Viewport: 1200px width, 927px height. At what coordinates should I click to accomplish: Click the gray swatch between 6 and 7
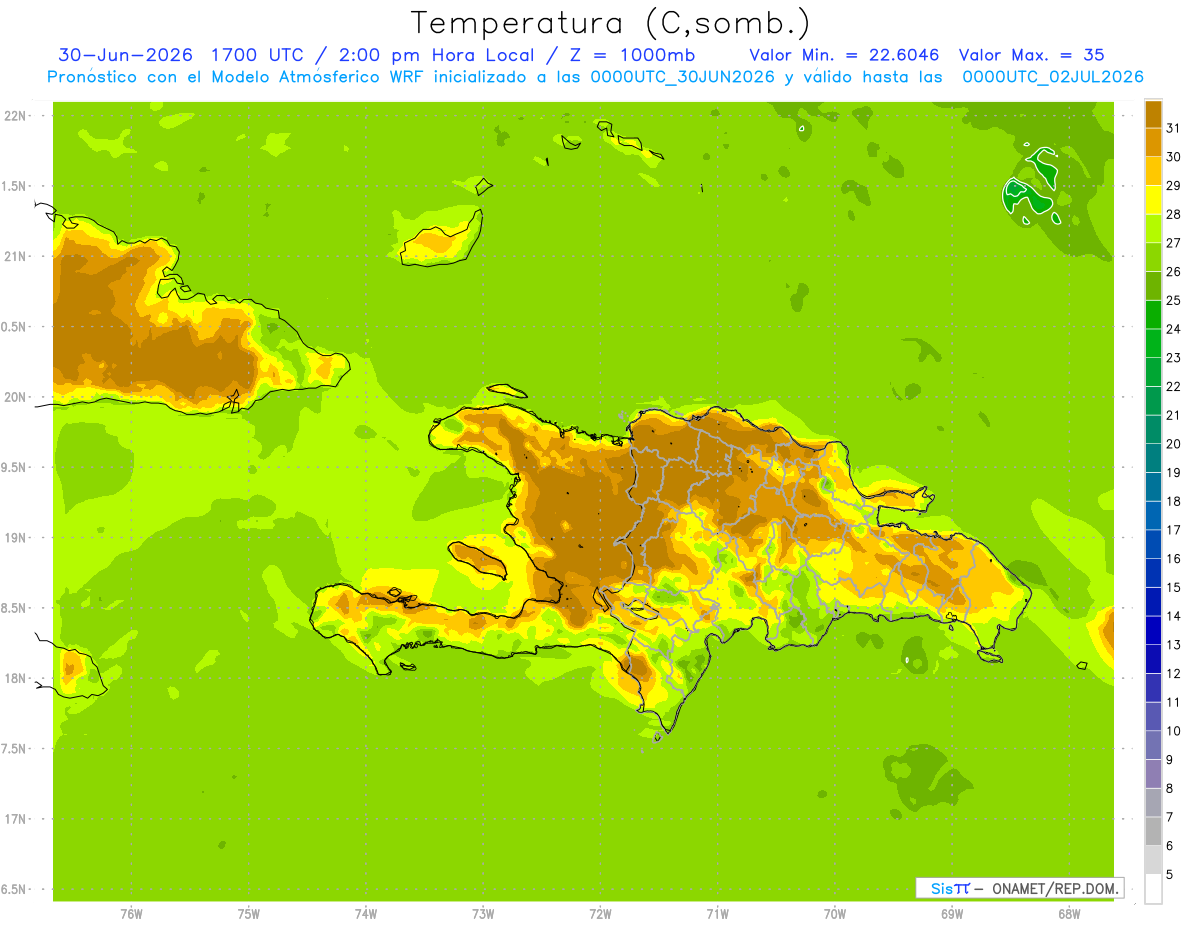coord(1153,831)
